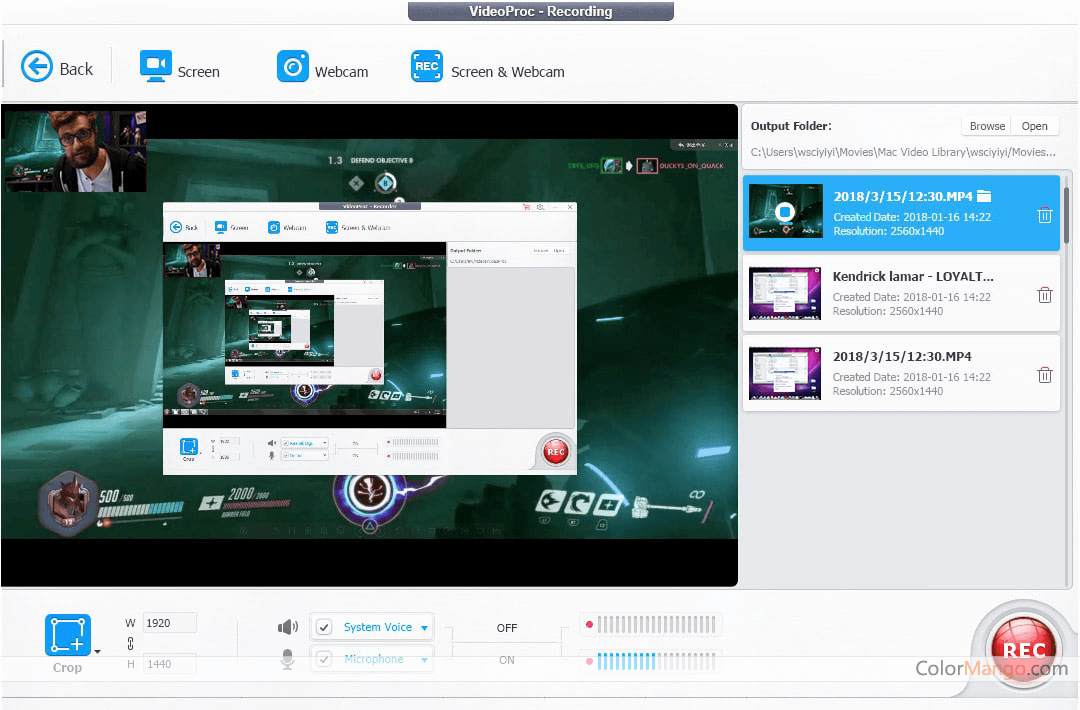Click the aspect ratio lock link icon
This screenshot has height=710, width=1080.
coord(130,644)
